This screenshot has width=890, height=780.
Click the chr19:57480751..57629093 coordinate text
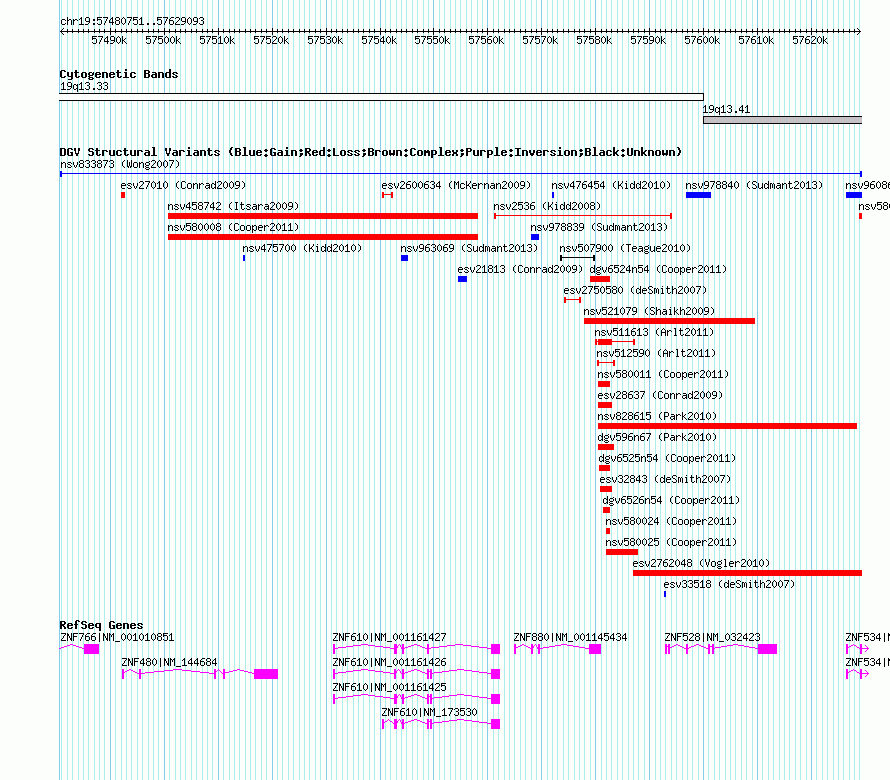(x=132, y=21)
